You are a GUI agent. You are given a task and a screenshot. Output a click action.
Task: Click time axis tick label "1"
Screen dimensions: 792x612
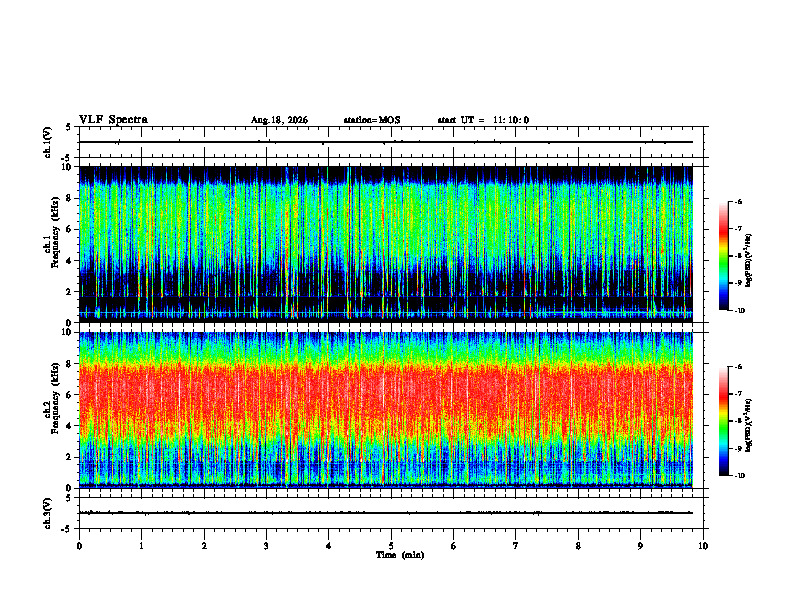pyautogui.click(x=141, y=546)
